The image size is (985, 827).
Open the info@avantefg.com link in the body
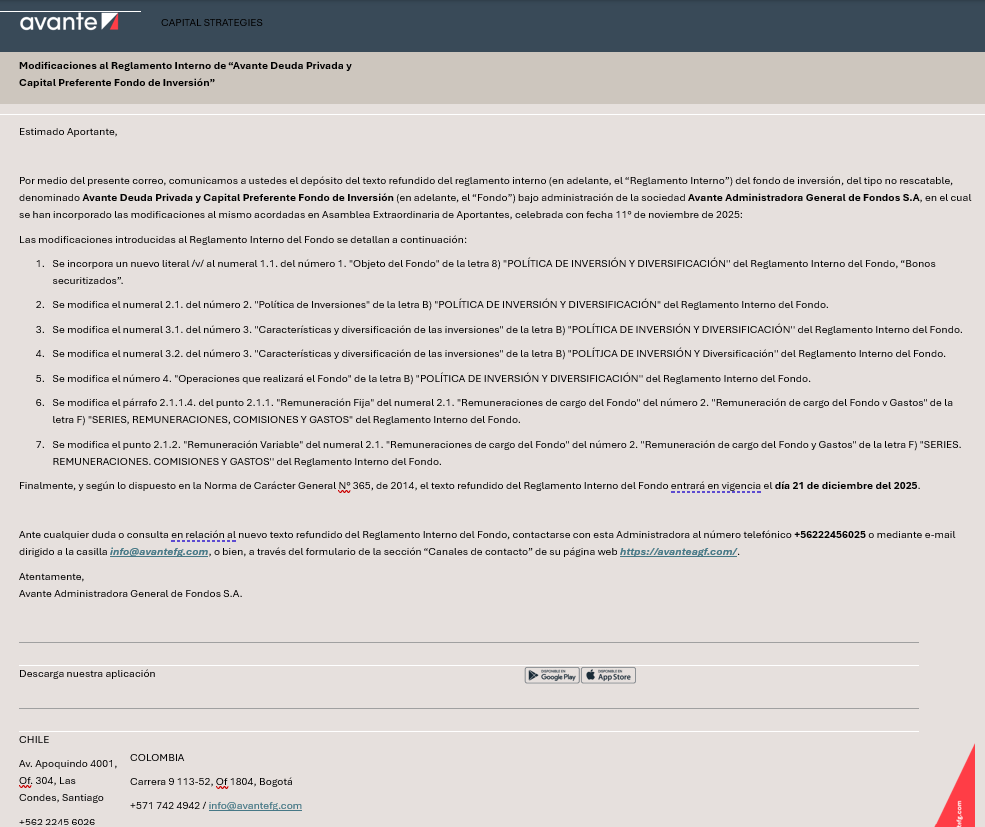(x=159, y=552)
